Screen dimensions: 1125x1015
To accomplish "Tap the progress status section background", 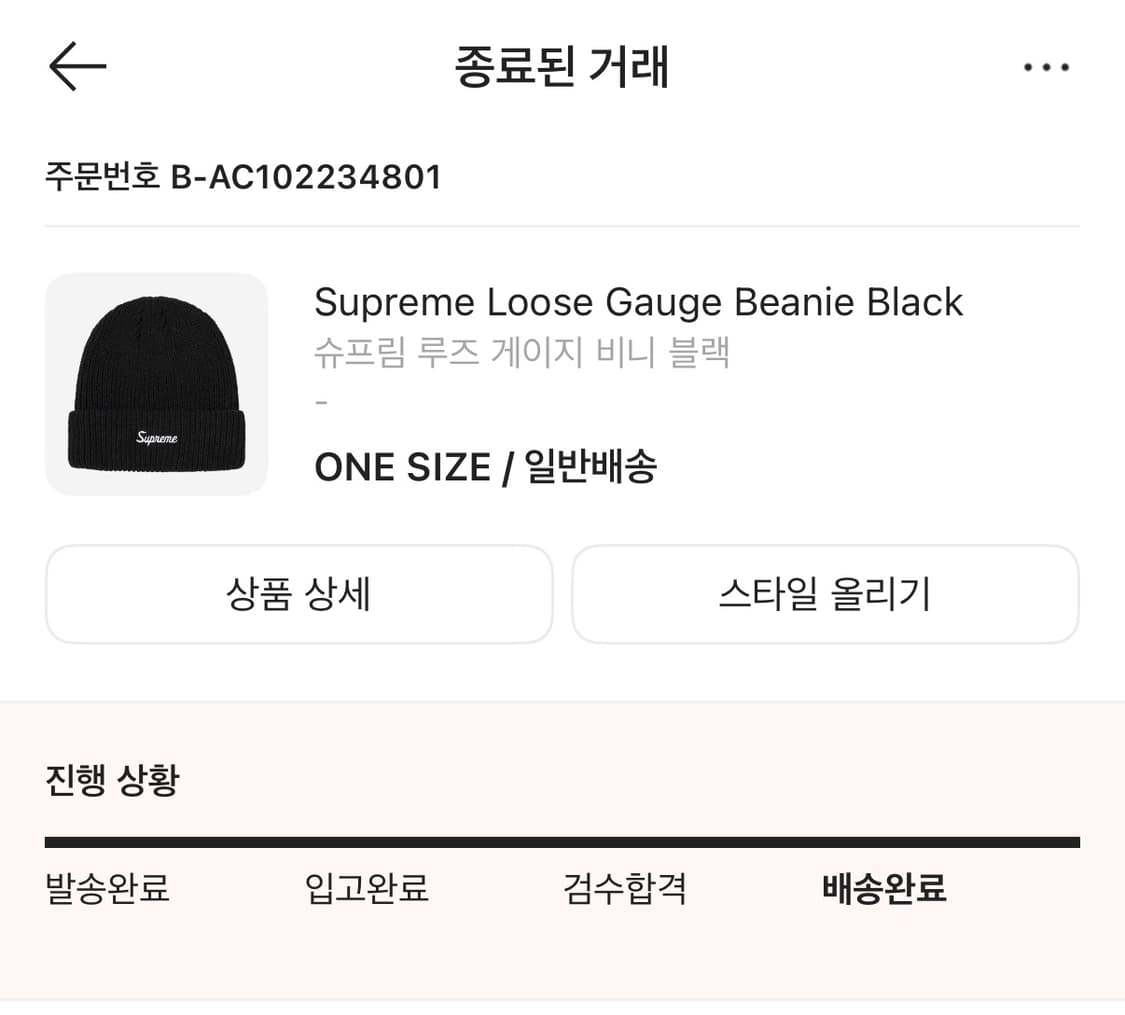I will [x=562, y=960].
